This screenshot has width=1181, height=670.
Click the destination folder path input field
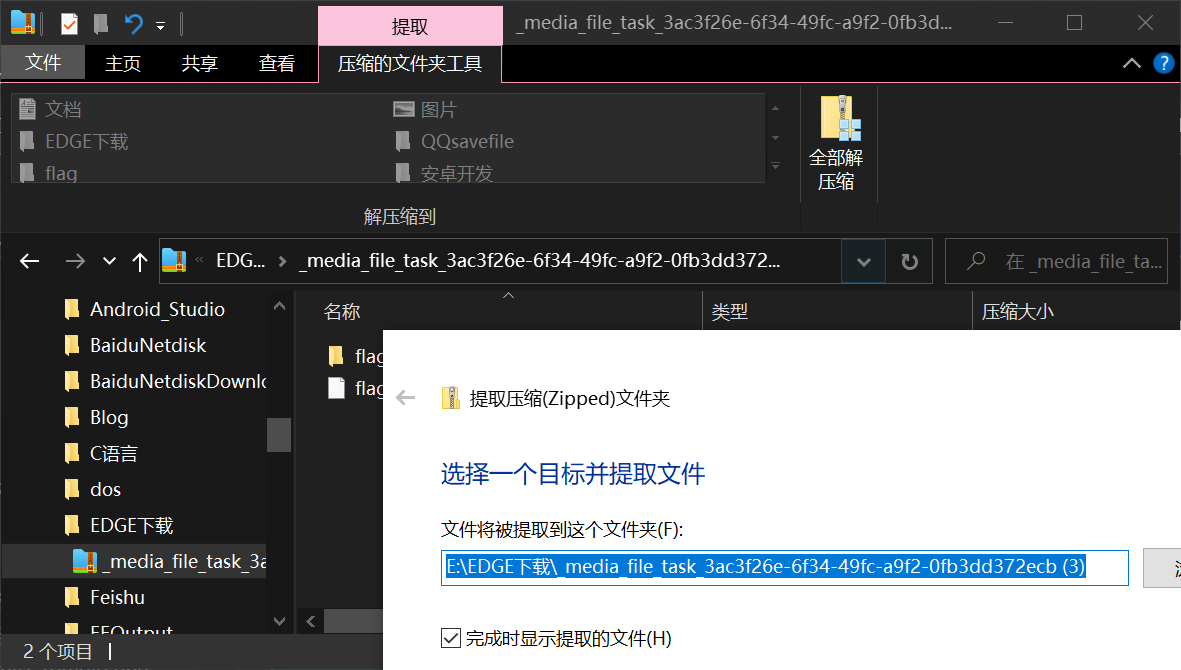tap(785, 568)
